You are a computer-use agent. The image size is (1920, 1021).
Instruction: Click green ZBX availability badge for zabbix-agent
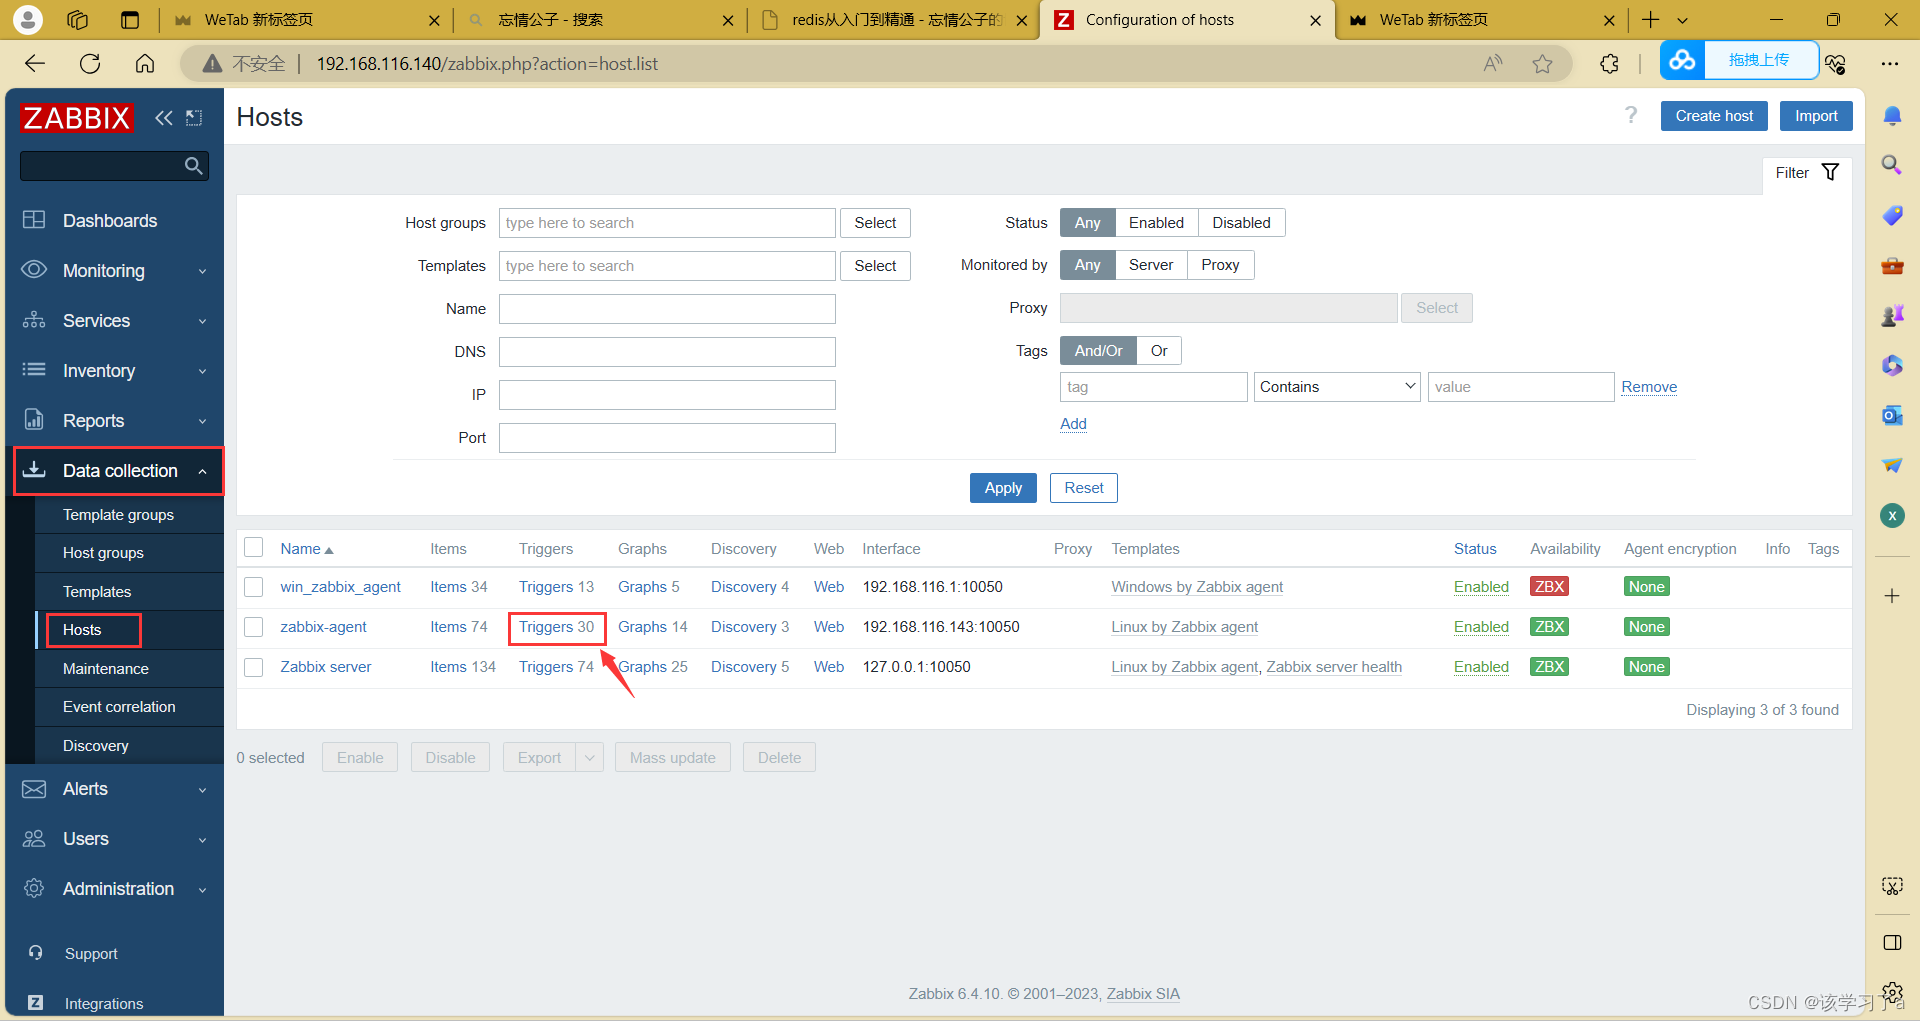point(1549,627)
